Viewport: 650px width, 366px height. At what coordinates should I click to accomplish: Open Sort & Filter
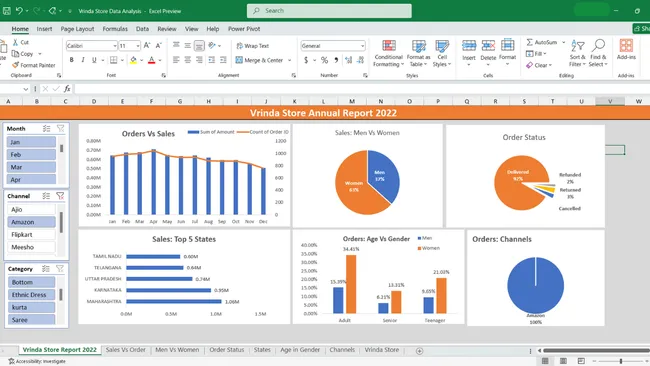tap(577, 53)
